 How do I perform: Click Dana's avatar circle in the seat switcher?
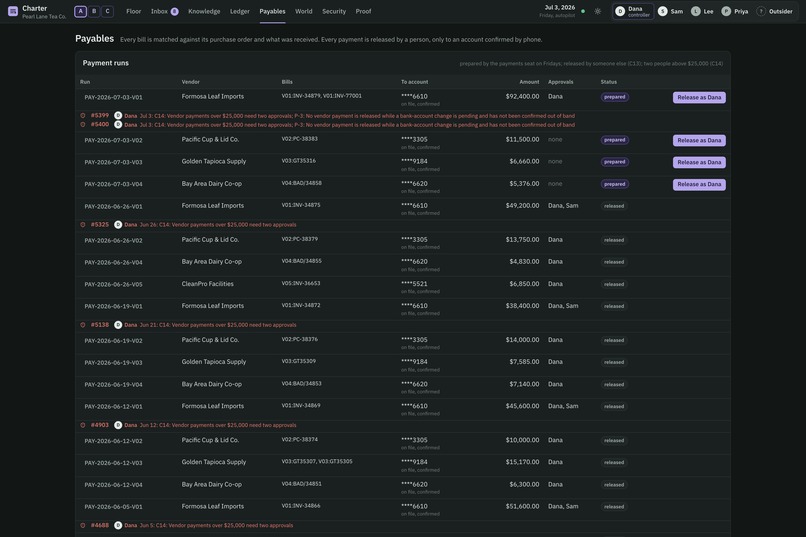click(x=620, y=11)
